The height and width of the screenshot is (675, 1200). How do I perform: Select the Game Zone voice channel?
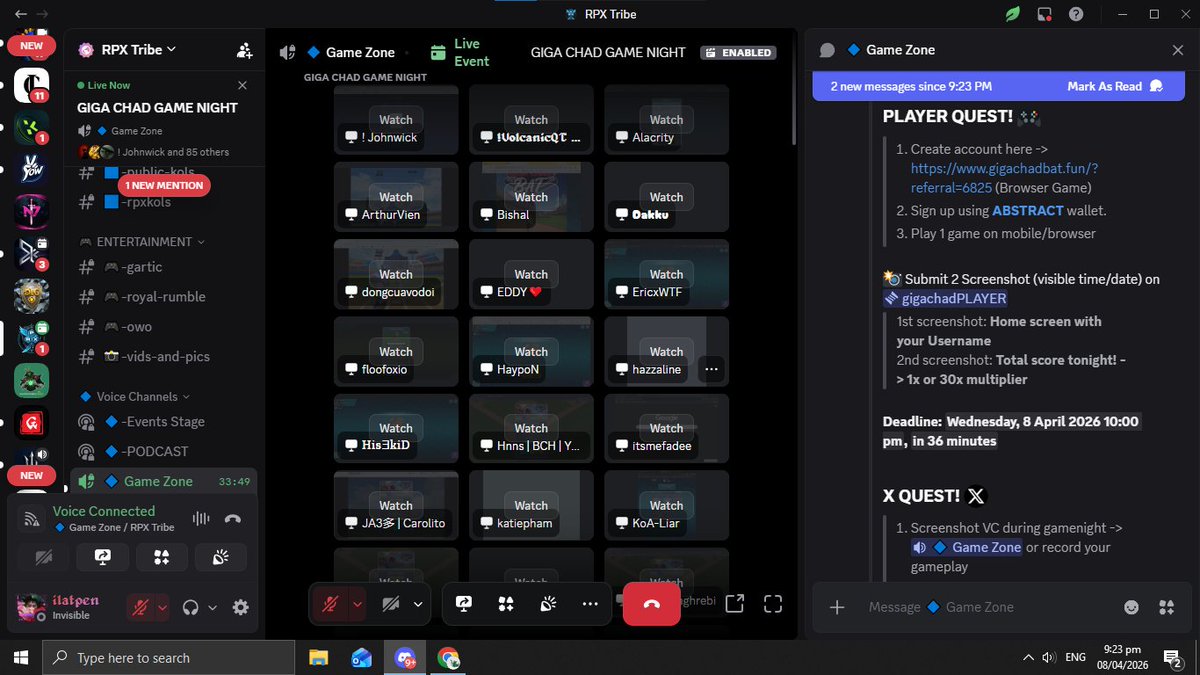coord(163,481)
